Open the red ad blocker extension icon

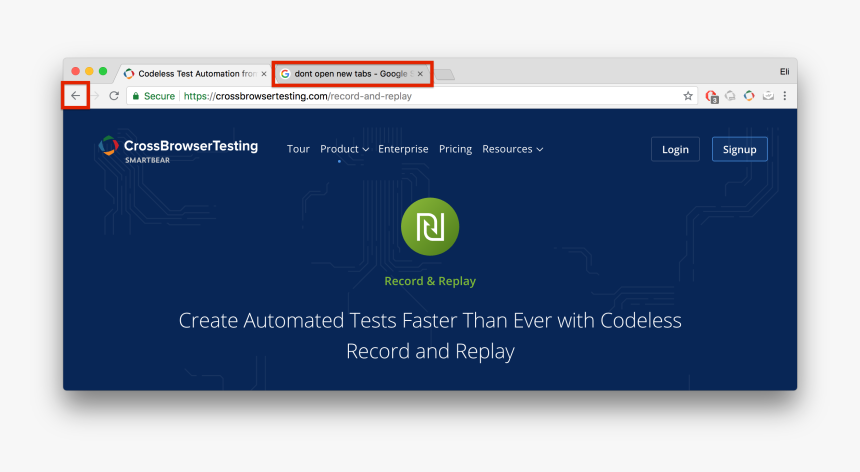point(711,96)
